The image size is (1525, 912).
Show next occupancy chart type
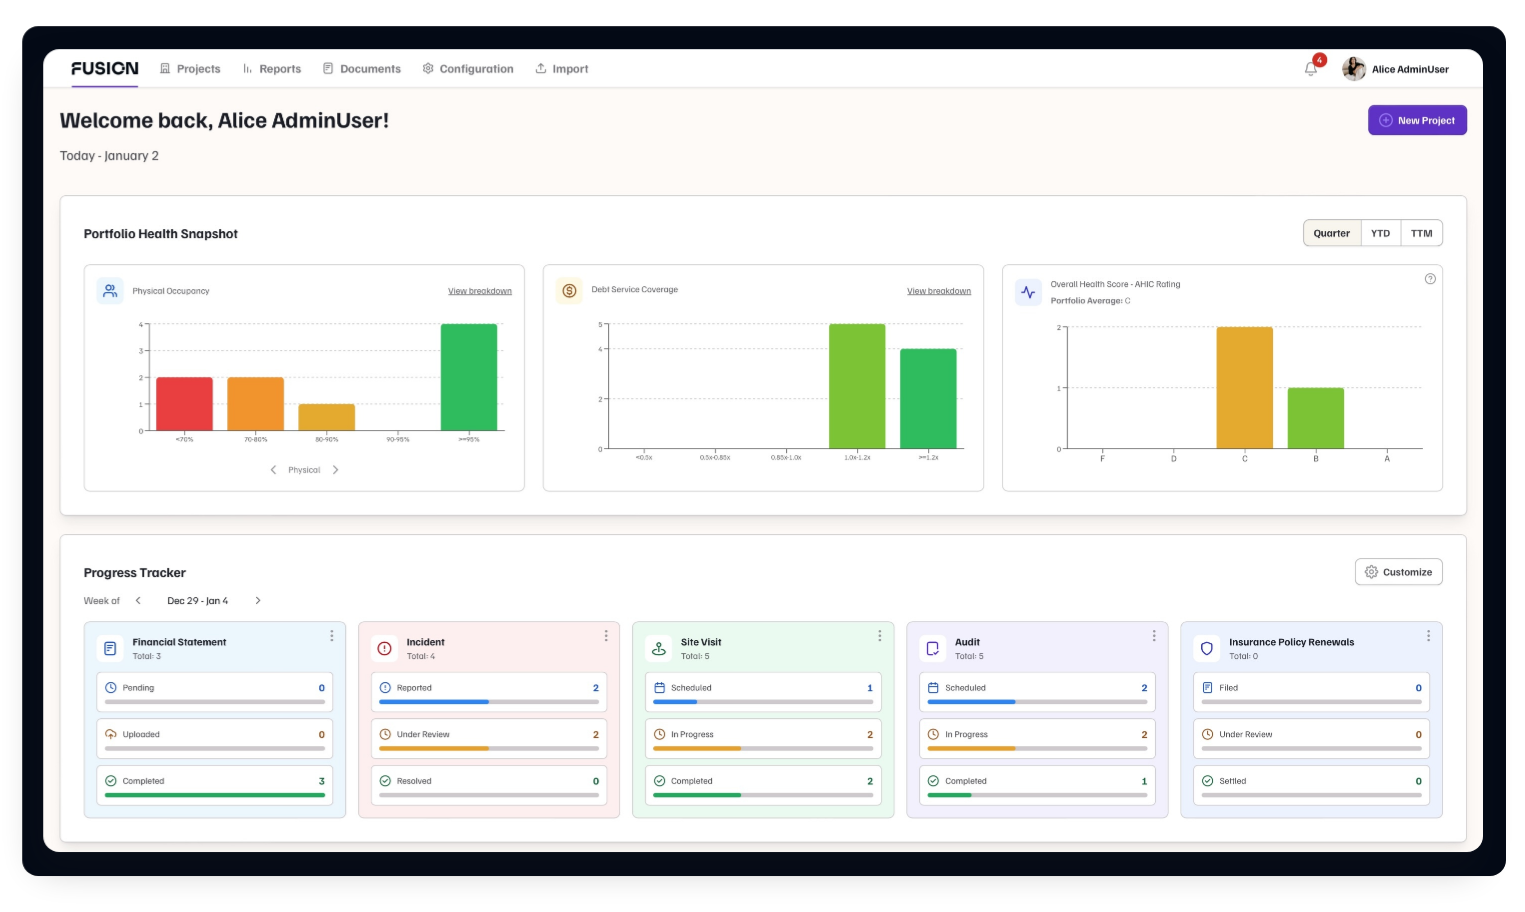[x=335, y=470]
